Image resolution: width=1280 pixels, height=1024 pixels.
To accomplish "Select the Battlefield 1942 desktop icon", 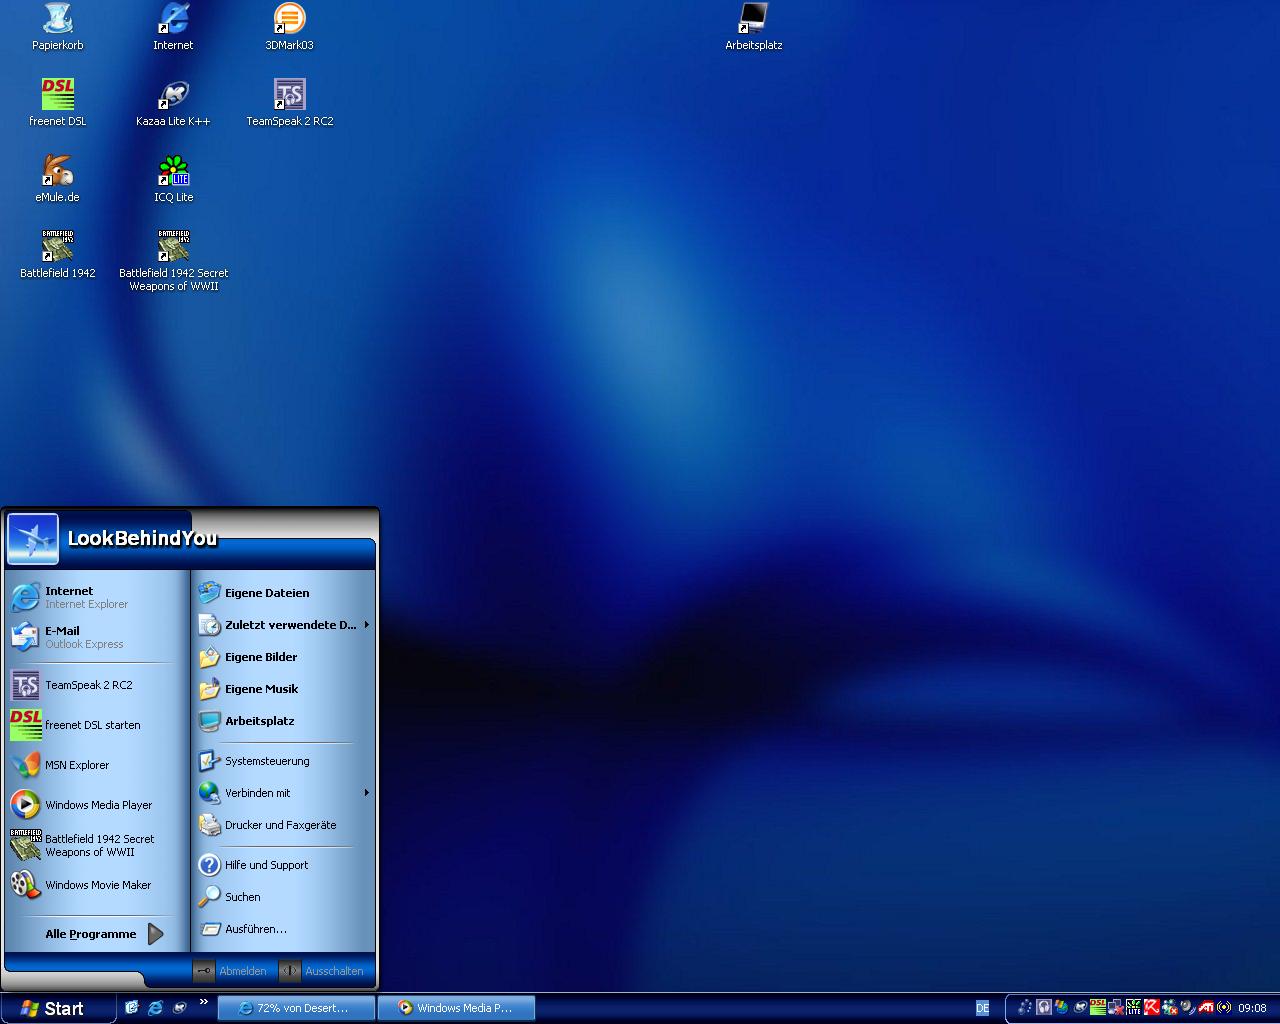I will tap(57, 255).
